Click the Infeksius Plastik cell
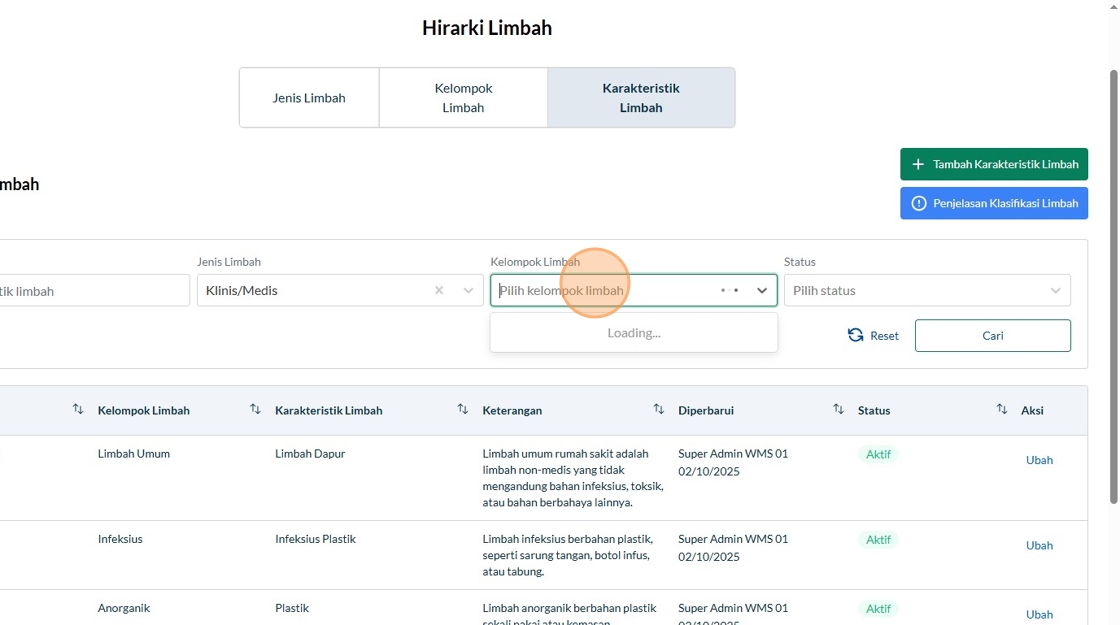 [315, 539]
